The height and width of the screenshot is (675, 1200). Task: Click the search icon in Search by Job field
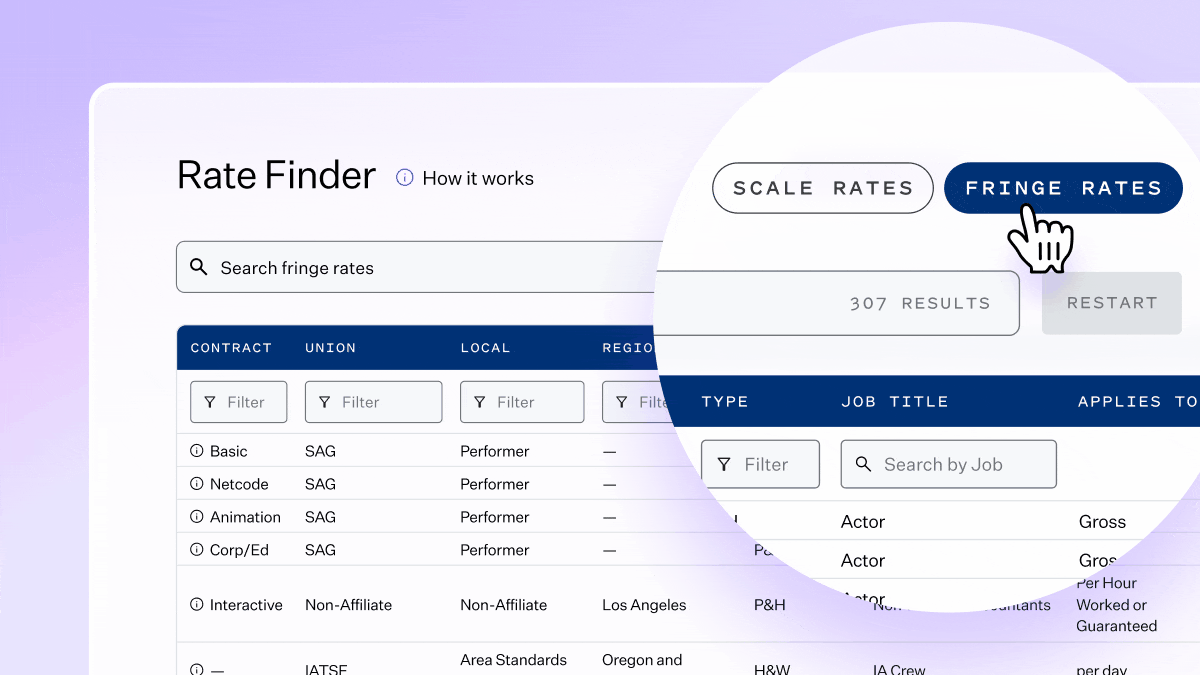click(x=864, y=463)
